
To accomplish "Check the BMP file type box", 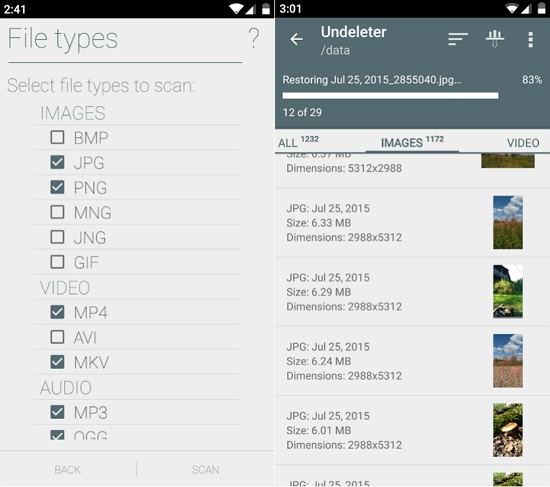I will 57,137.
